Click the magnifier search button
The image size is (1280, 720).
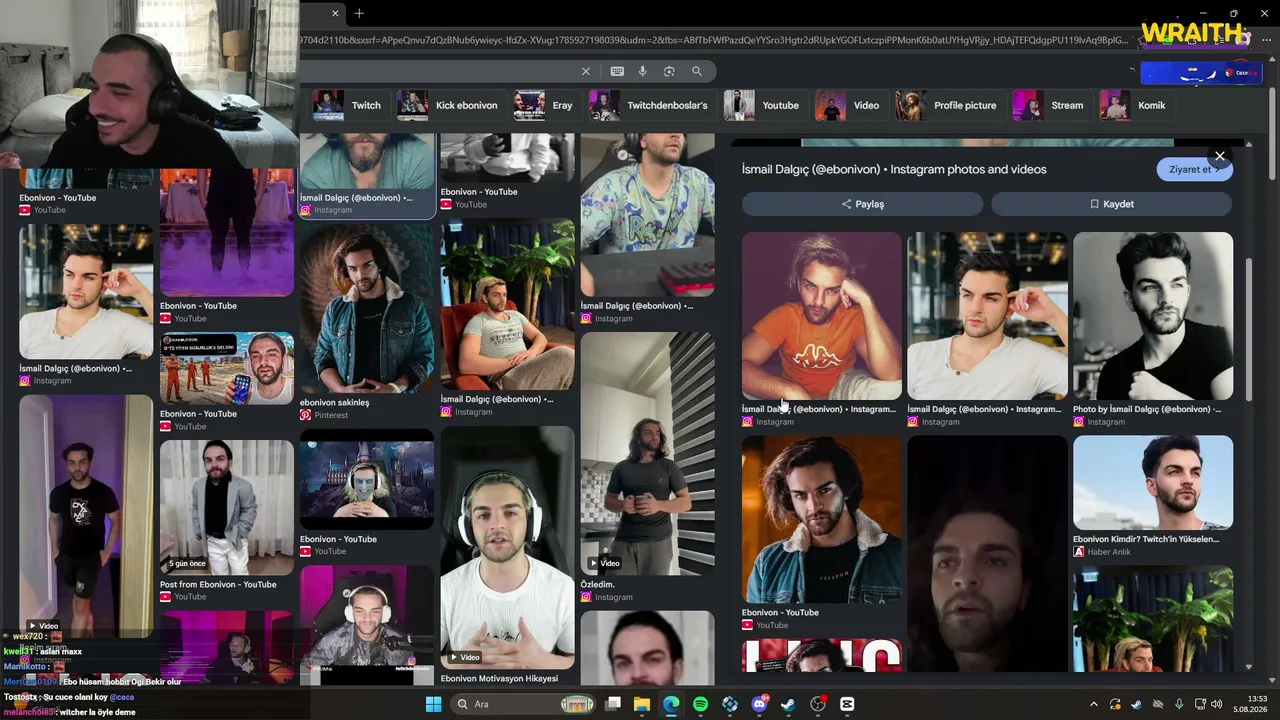(x=697, y=71)
